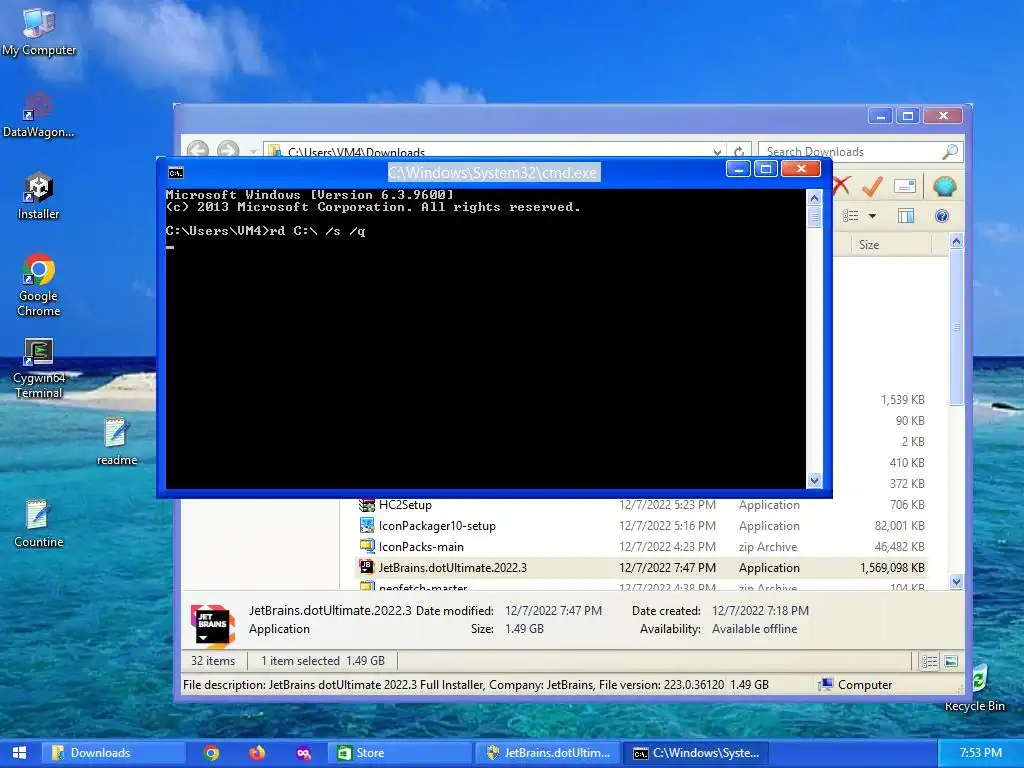Open the Windows Start button
This screenshot has width=1024, height=768.
point(19,753)
